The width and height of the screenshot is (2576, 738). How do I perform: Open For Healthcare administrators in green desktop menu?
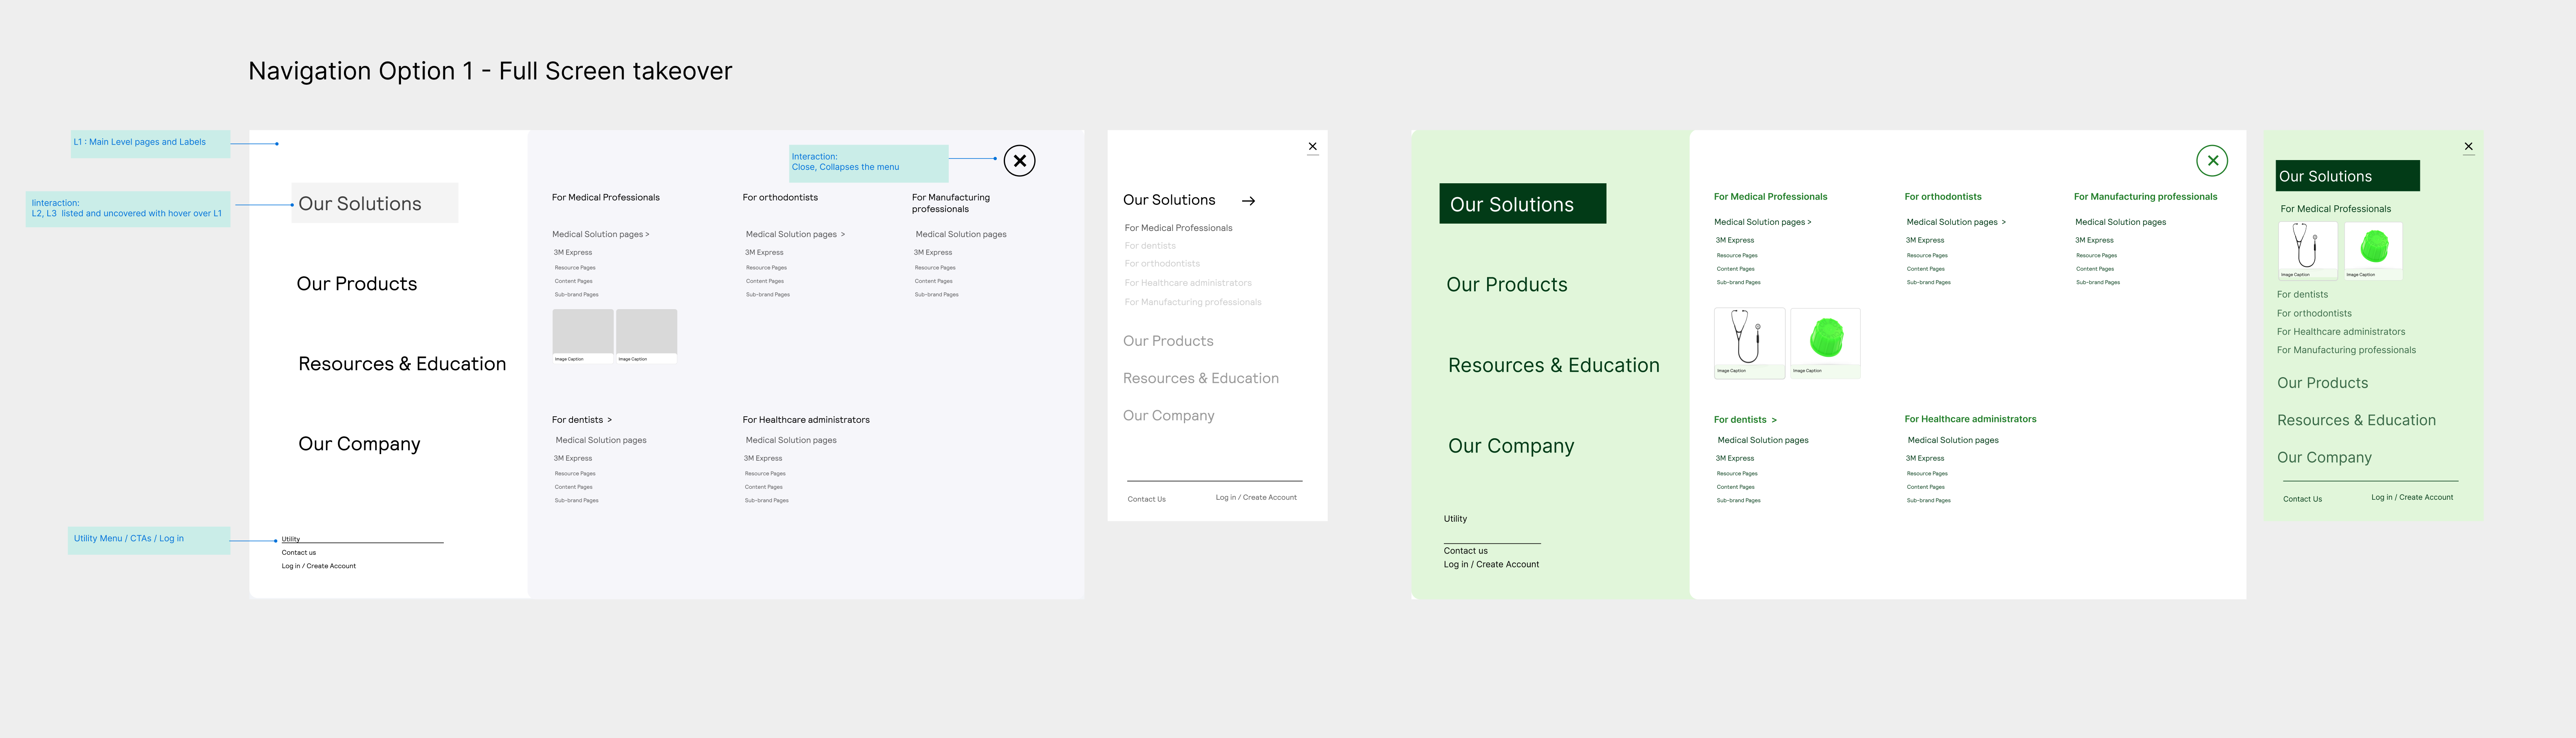point(1970,419)
